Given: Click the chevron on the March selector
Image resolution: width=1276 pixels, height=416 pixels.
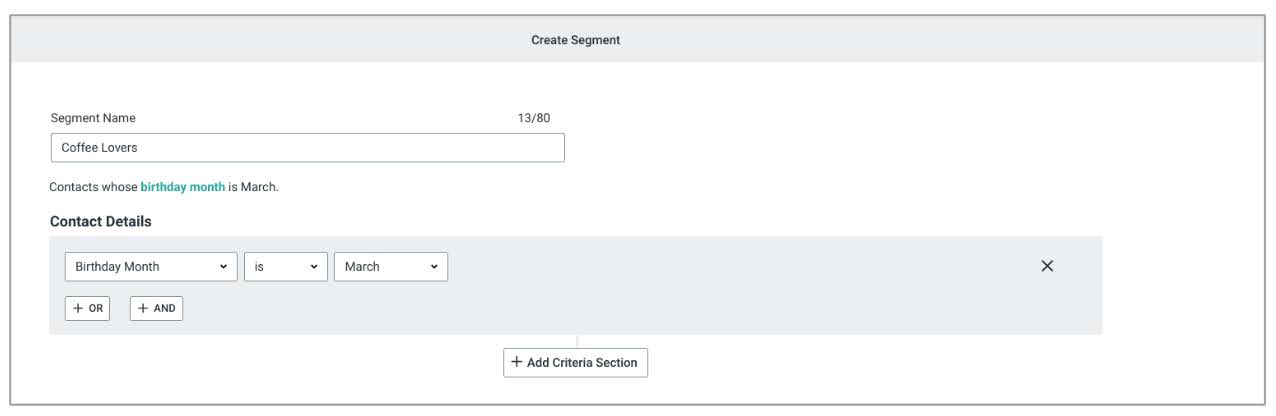Looking at the screenshot, I should pos(434,267).
